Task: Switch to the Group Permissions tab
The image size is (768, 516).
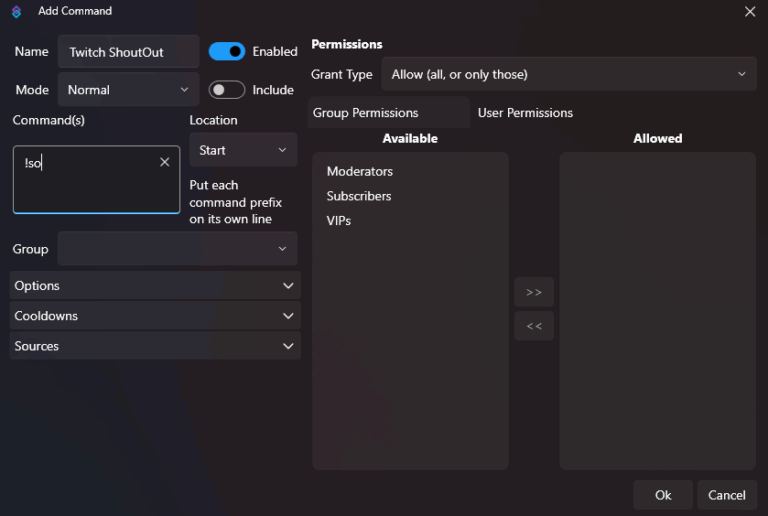Action: [x=389, y=113]
